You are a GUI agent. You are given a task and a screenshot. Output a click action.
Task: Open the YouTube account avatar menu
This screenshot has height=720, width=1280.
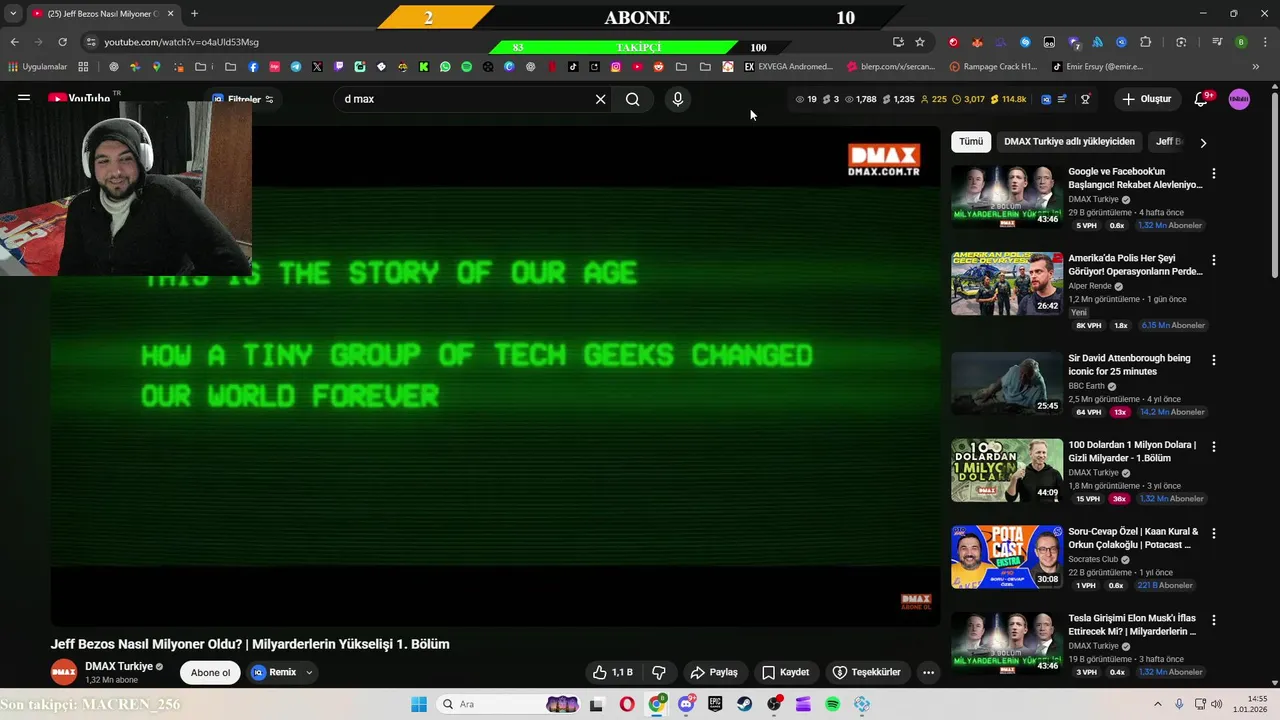tap(1239, 99)
